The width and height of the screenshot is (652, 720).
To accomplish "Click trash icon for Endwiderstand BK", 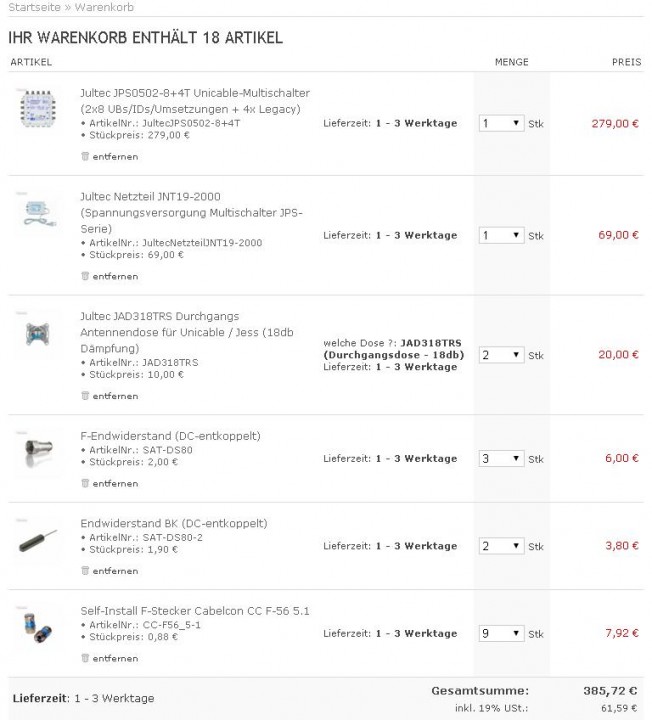I will coord(85,571).
